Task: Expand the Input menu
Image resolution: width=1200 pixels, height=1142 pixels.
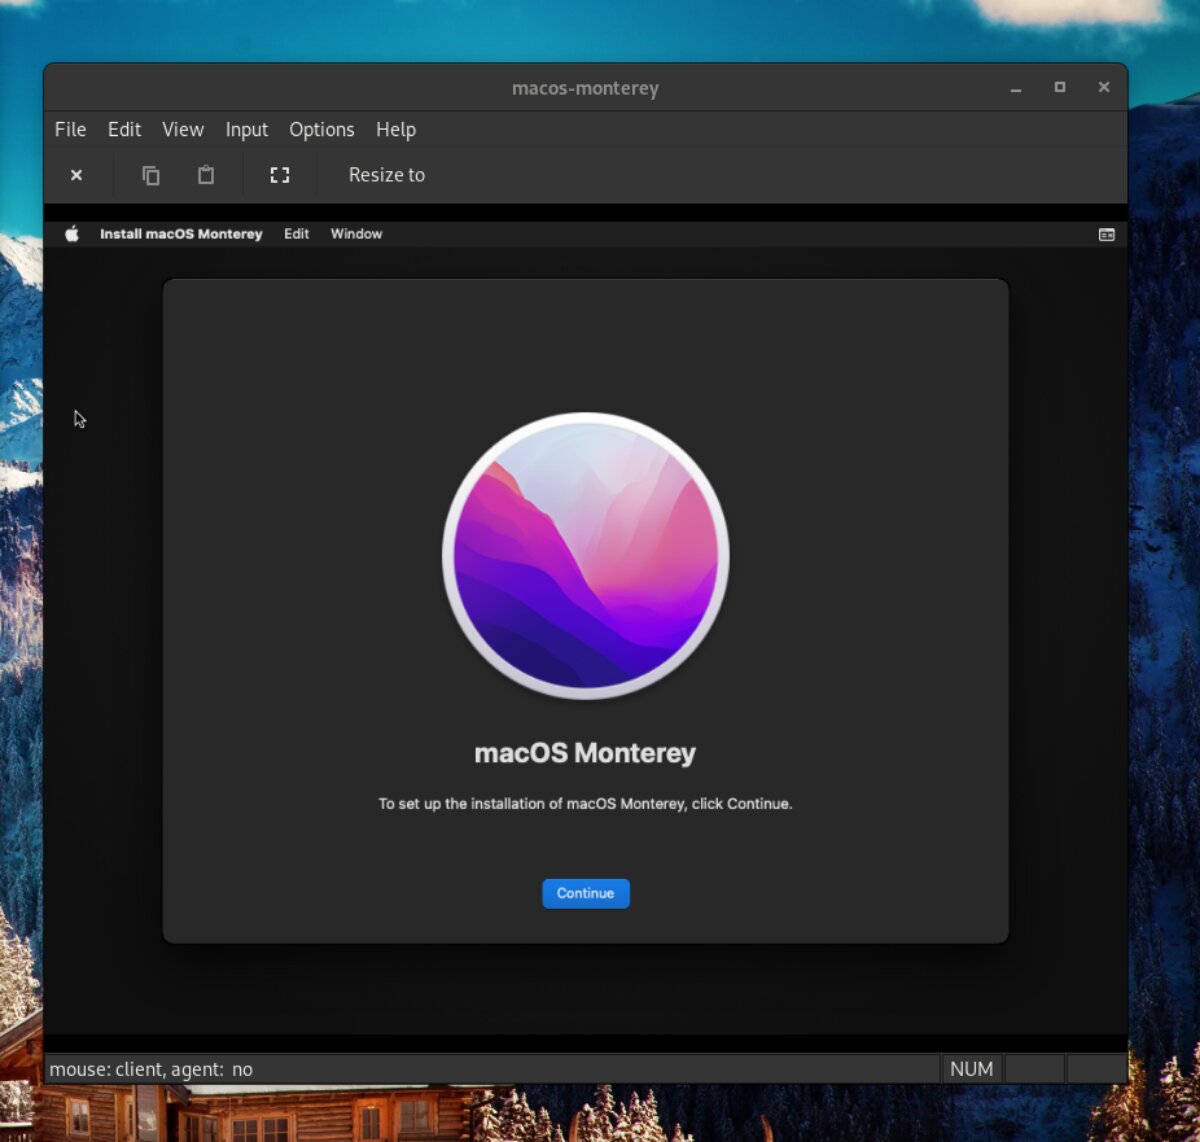Action: point(246,129)
